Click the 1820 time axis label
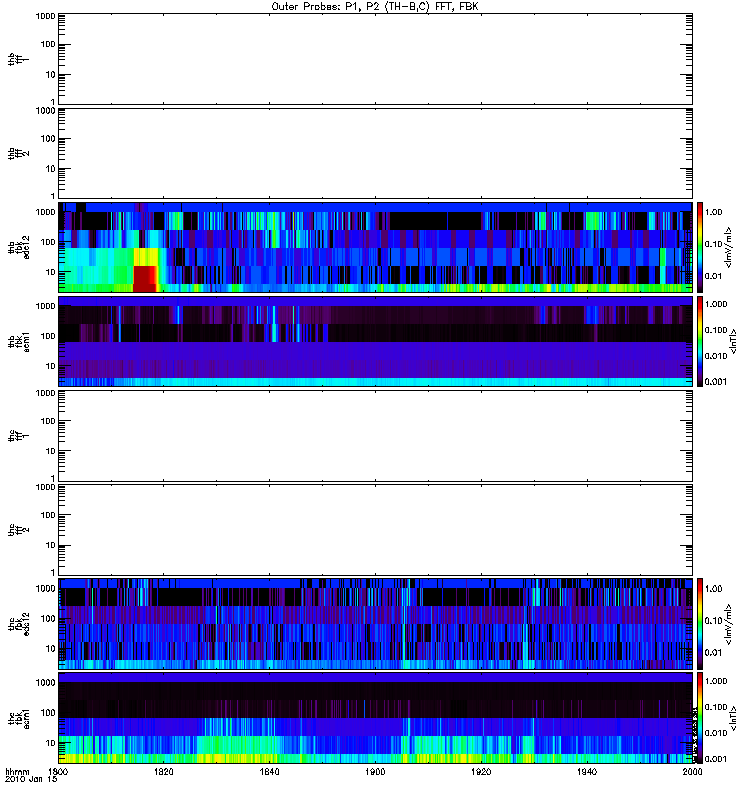750x800 pixels. pyautogui.click(x=164, y=772)
